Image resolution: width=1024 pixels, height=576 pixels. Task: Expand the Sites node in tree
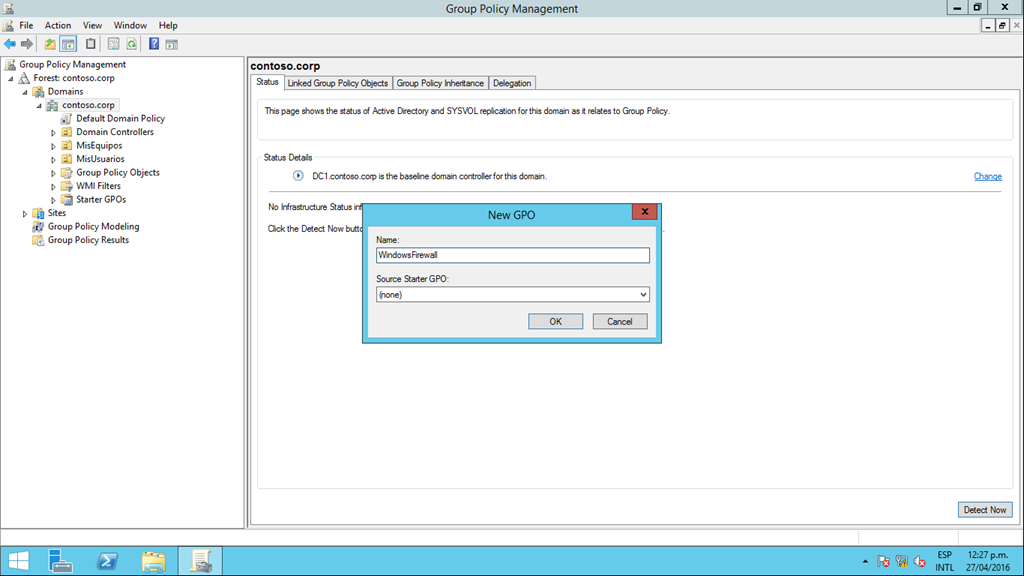coord(25,213)
